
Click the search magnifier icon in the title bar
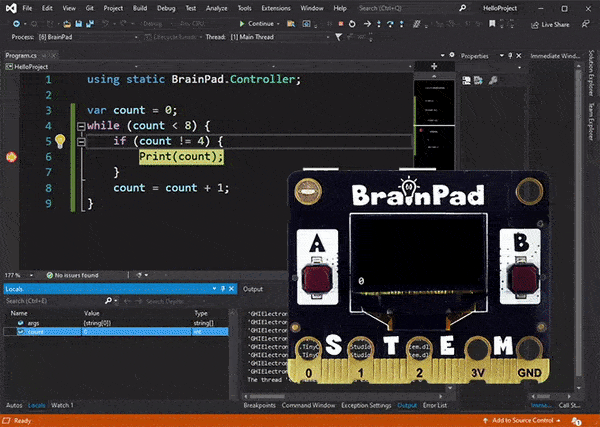click(463, 8)
